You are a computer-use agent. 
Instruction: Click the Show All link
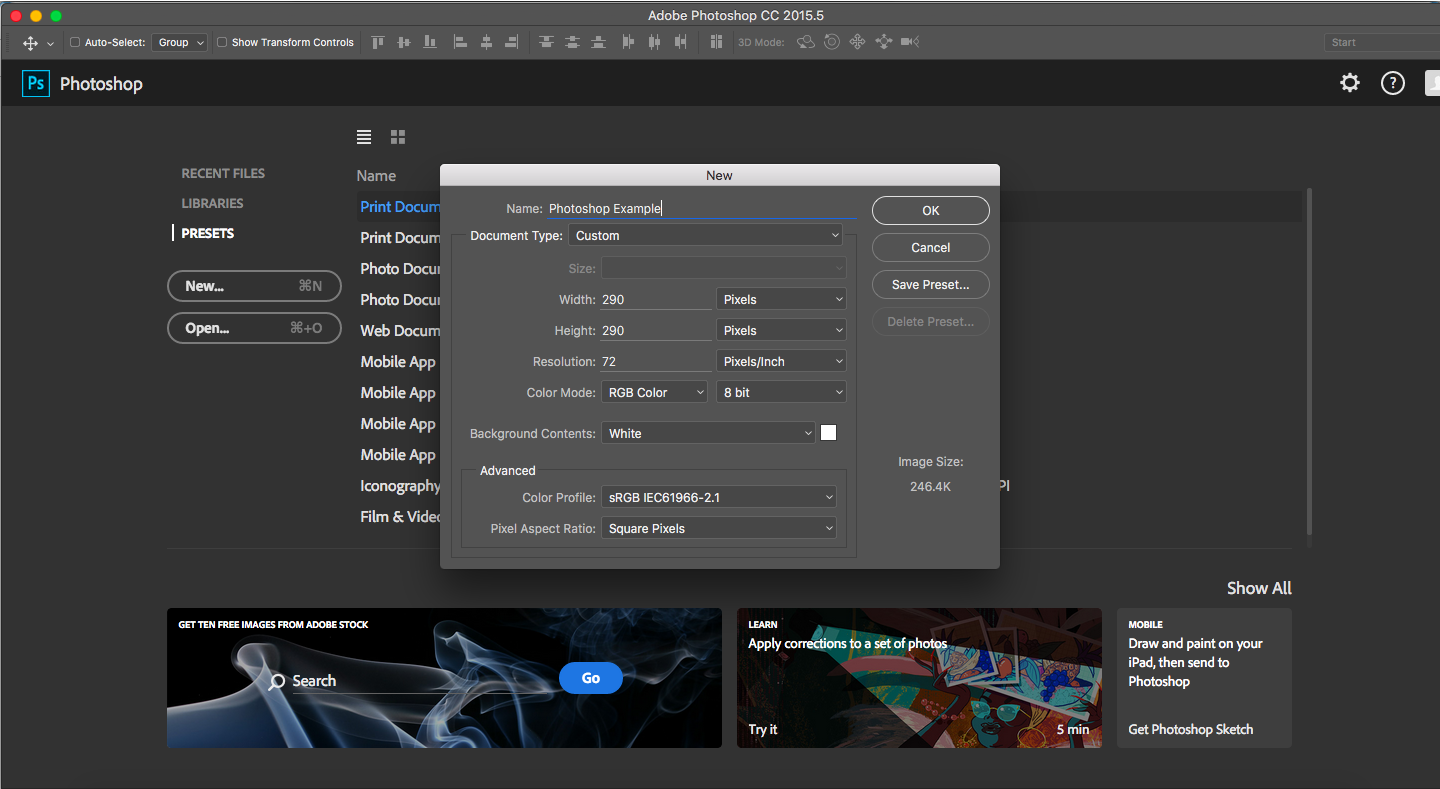click(x=1259, y=588)
